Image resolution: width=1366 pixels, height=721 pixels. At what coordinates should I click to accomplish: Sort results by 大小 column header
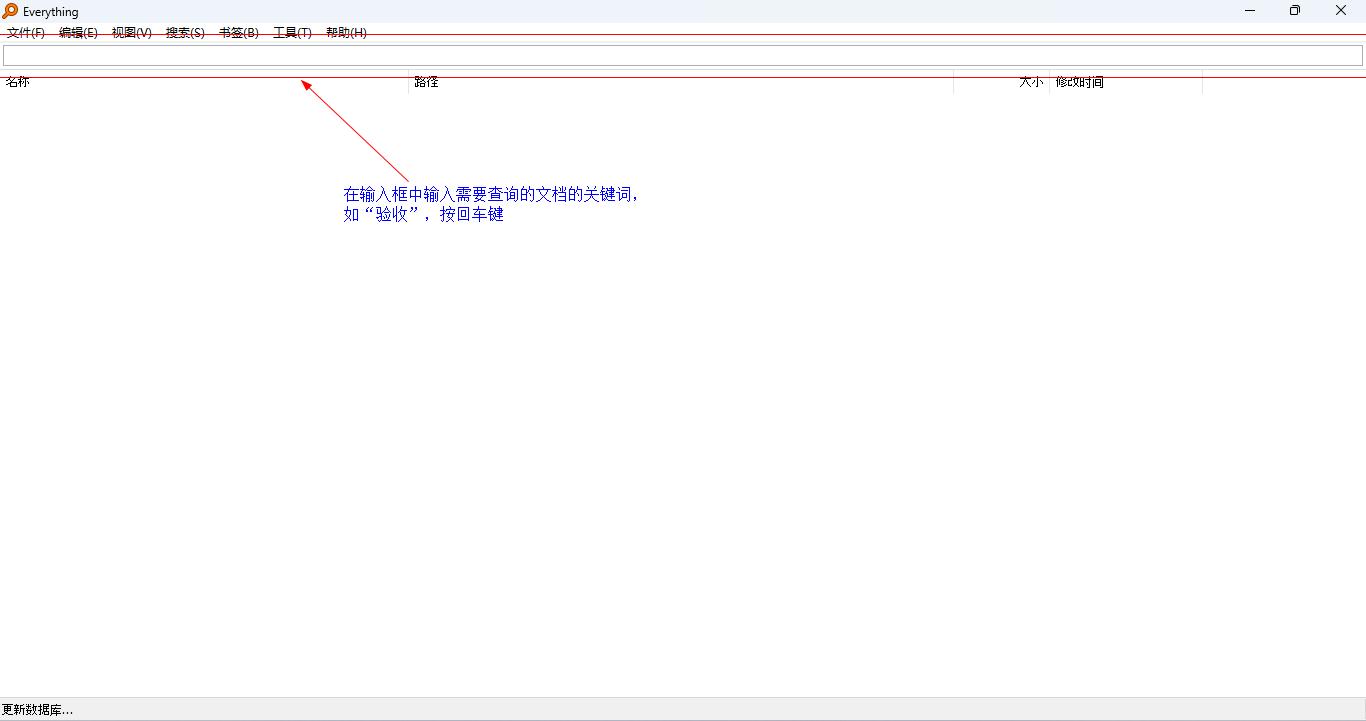tap(1002, 82)
